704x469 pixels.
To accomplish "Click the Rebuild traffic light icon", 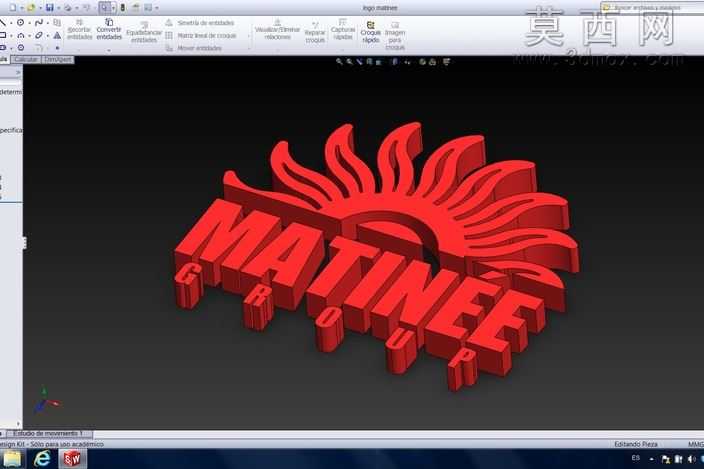I will click(x=123, y=8).
